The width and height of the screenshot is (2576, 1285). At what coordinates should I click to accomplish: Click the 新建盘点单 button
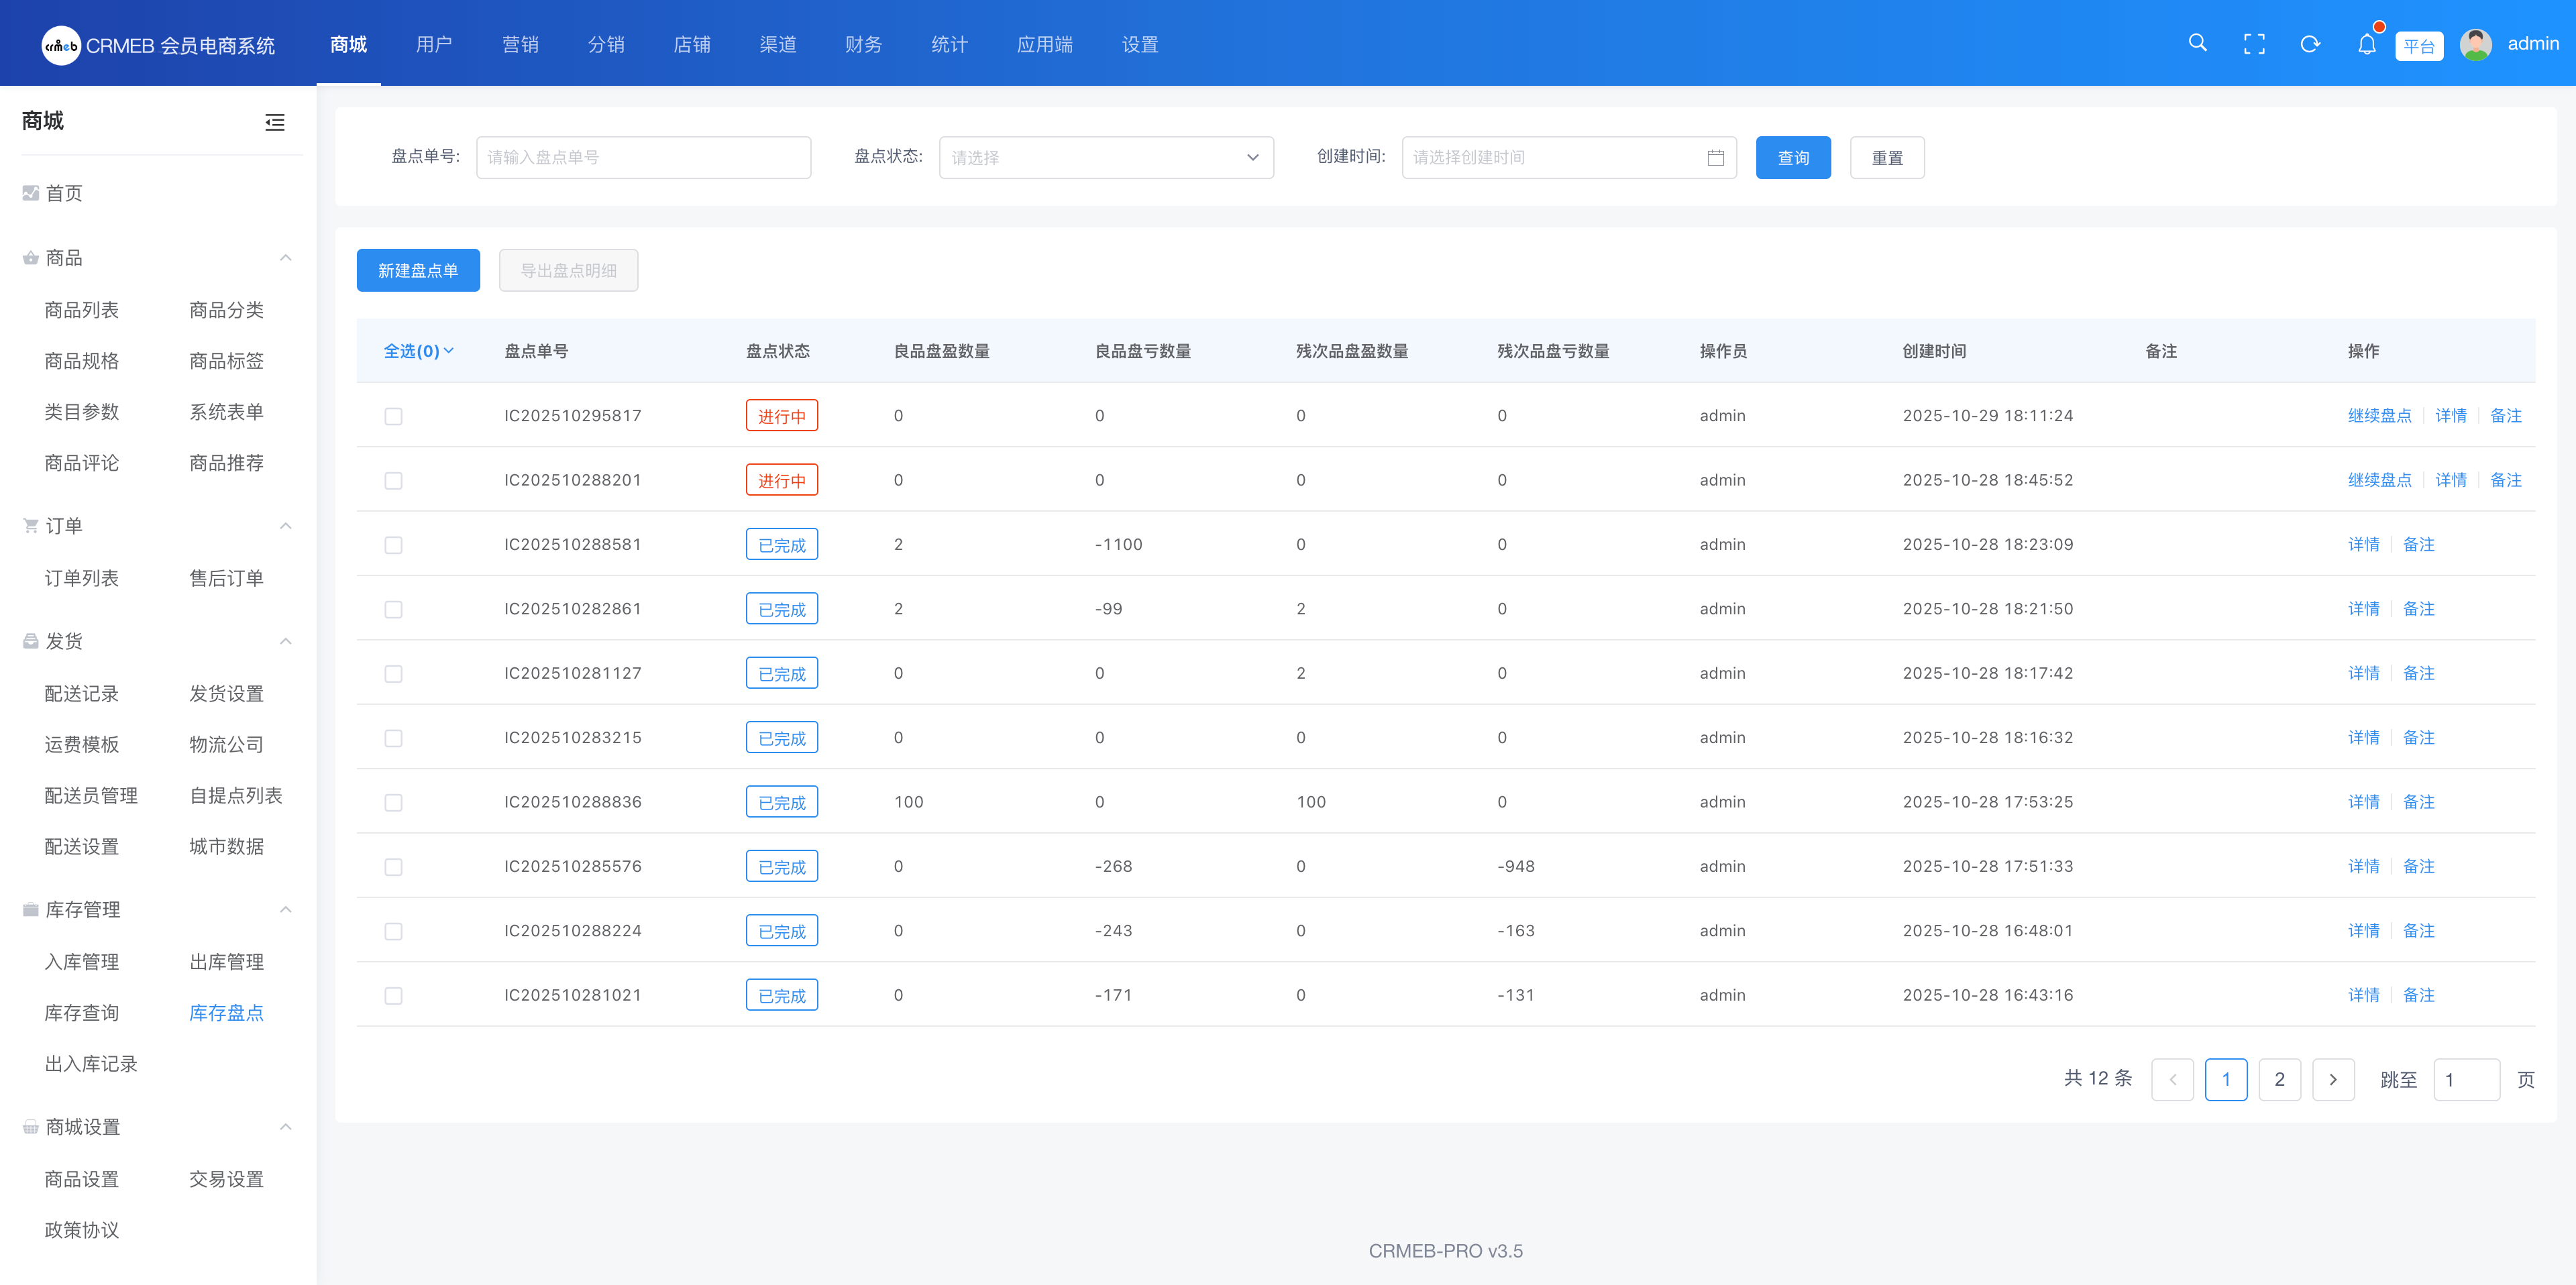418,271
